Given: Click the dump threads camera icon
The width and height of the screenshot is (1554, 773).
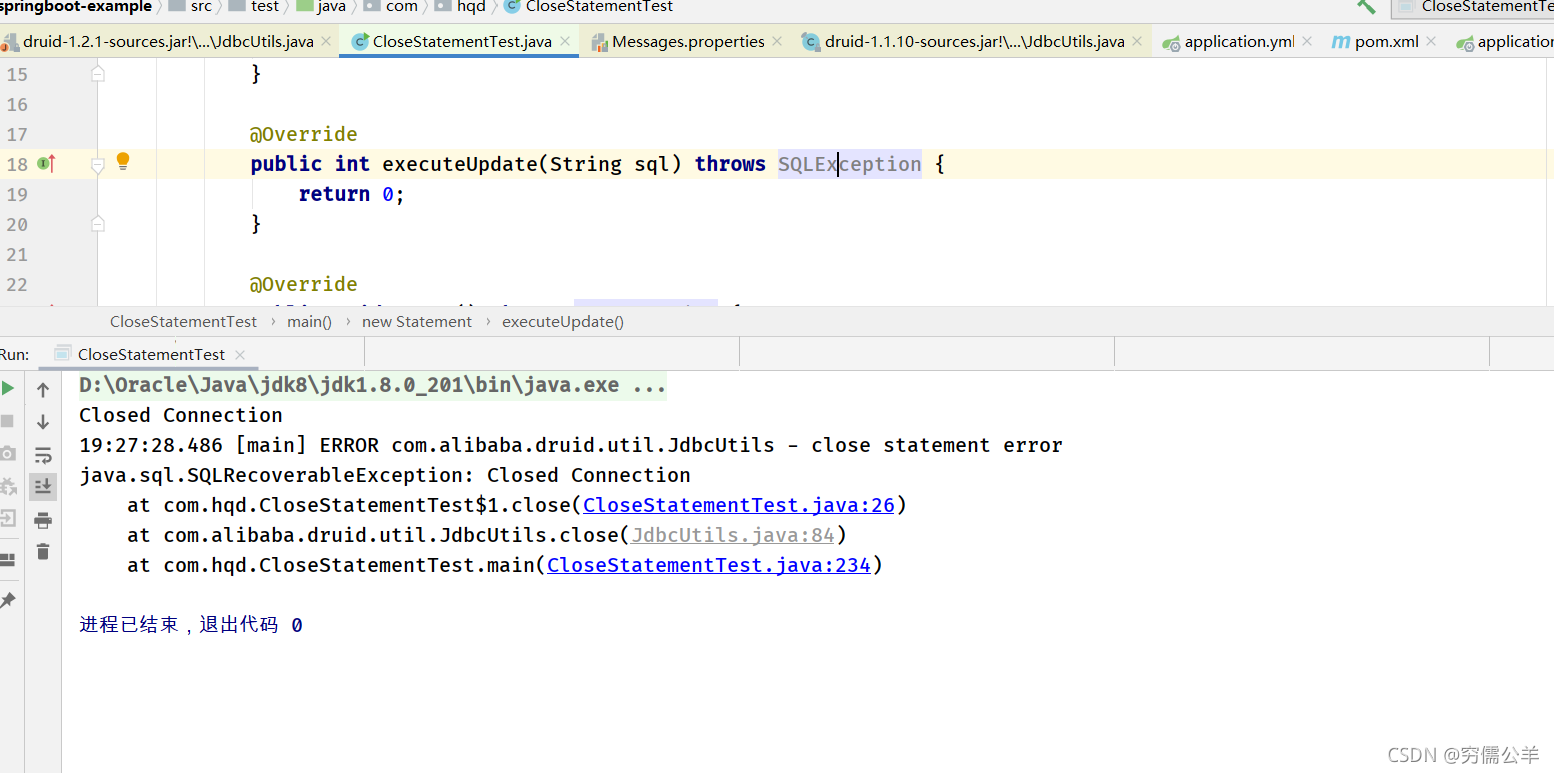Looking at the screenshot, I should 7,453.
